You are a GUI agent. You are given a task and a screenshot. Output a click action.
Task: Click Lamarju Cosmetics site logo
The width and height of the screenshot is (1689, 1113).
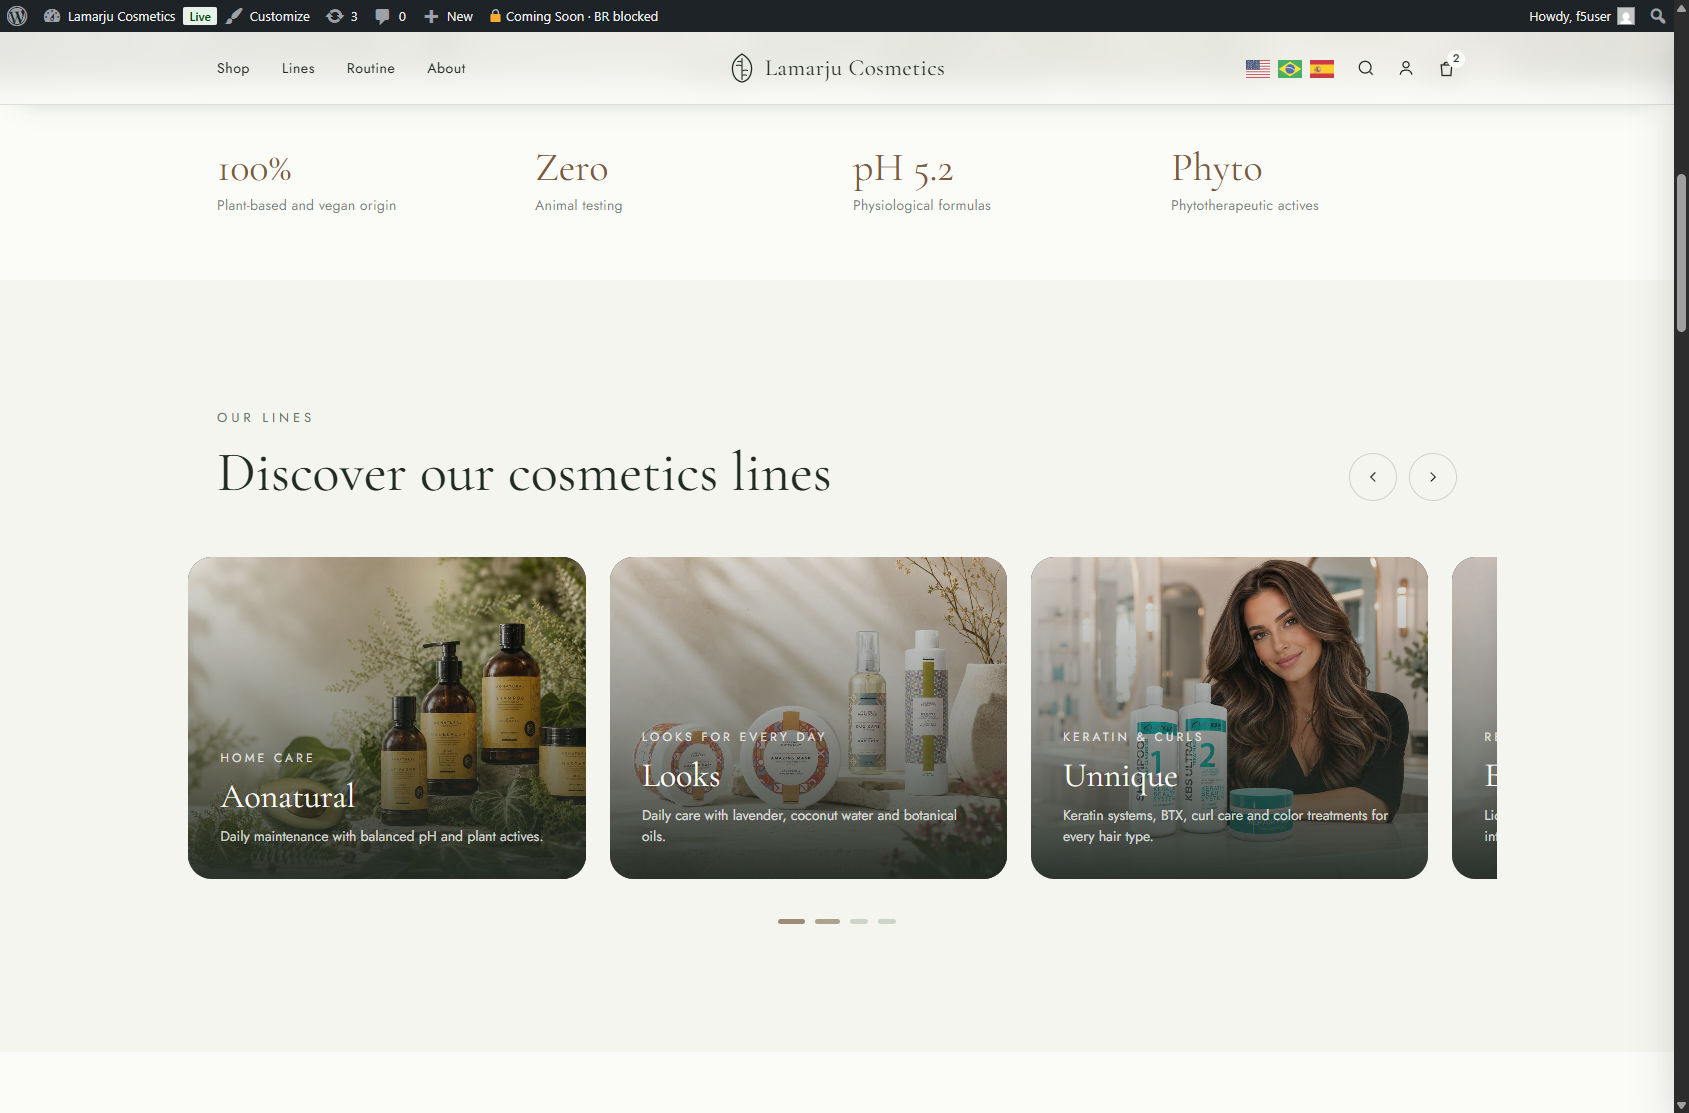(x=838, y=68)
